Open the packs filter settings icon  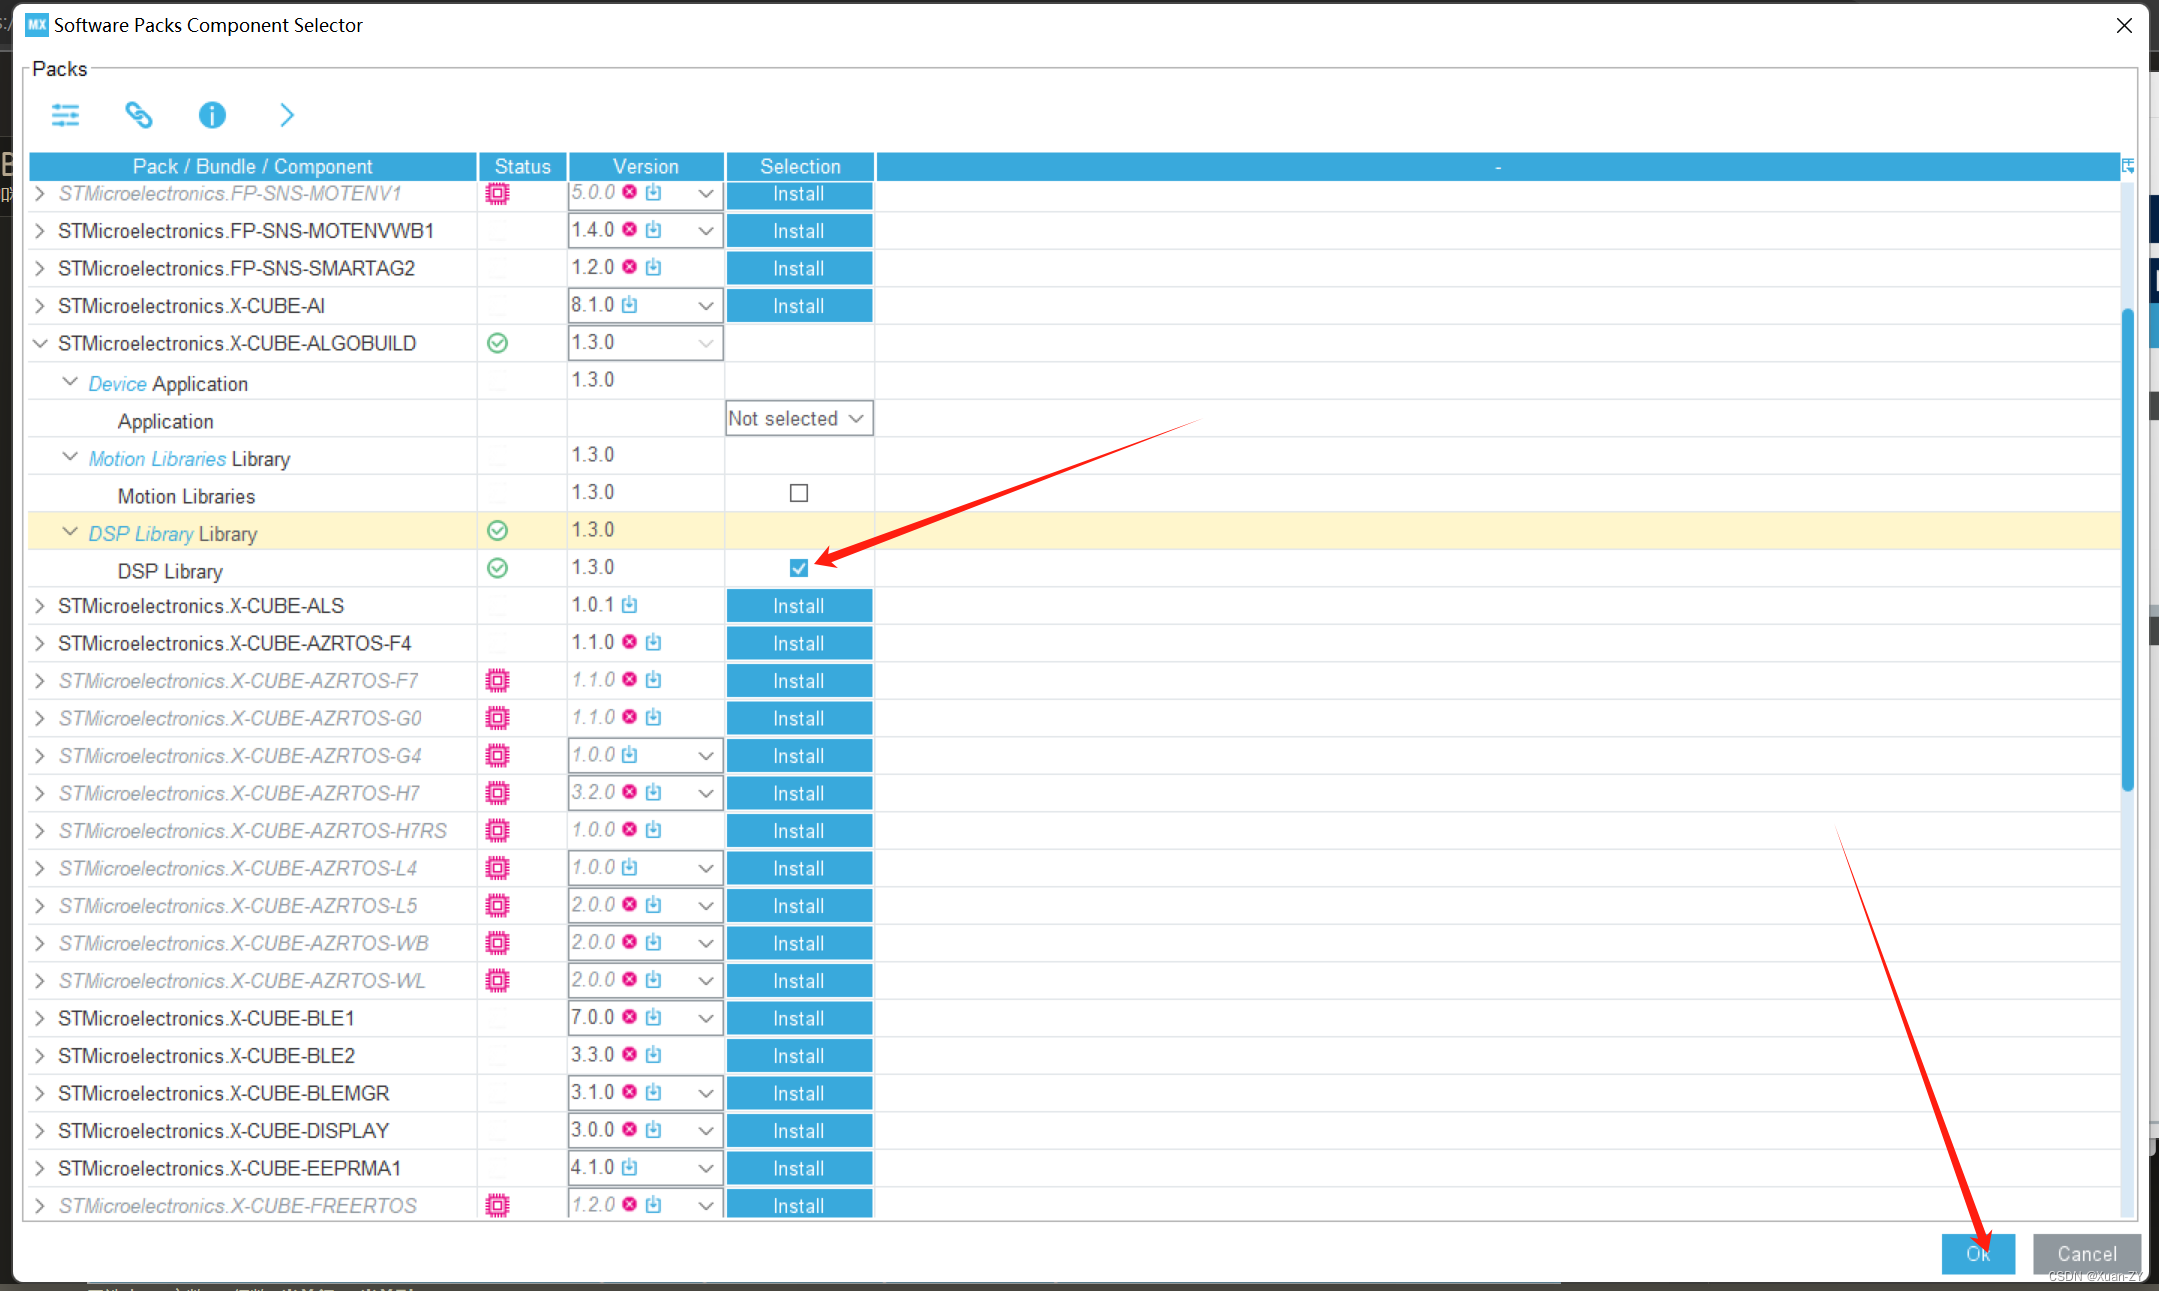point(65,115)
